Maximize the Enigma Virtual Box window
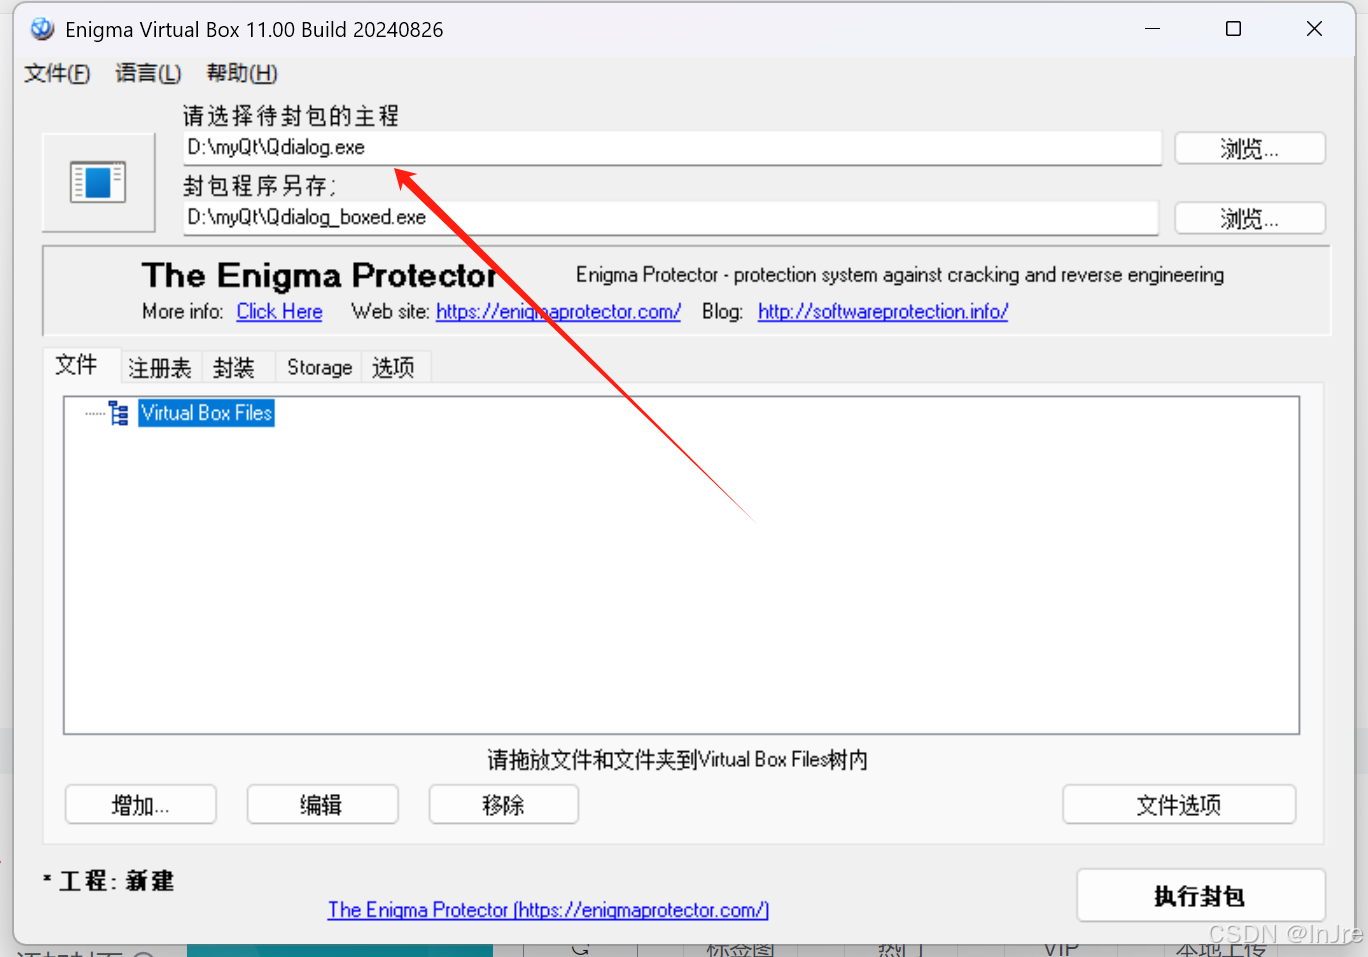Screen dimensions: 1368x957 (x=1233, y=29)
